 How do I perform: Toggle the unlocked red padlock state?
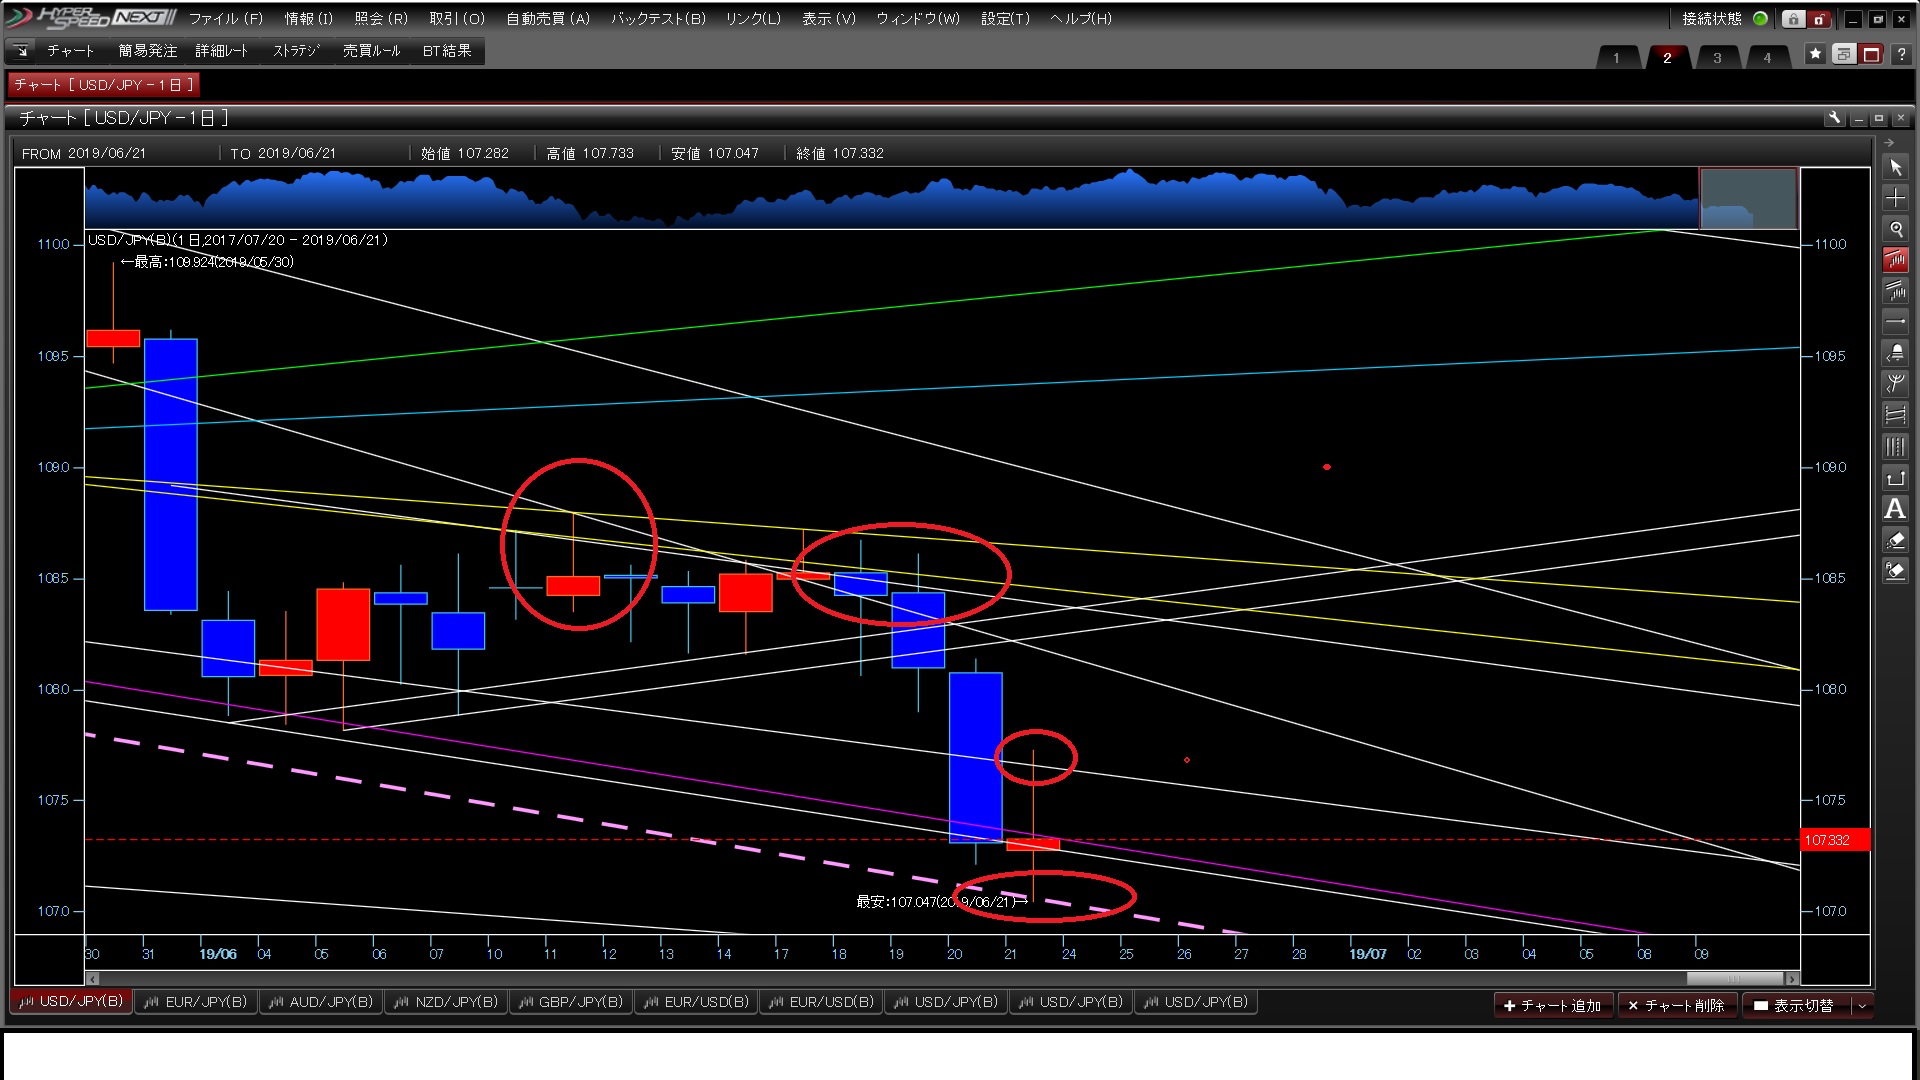click(1820, 19)
